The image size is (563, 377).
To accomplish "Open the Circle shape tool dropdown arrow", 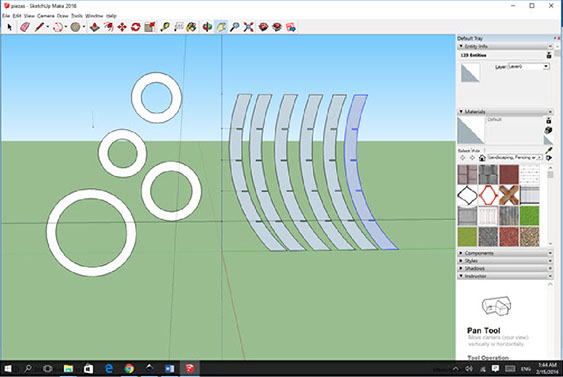I will click(x=84, y=27).
